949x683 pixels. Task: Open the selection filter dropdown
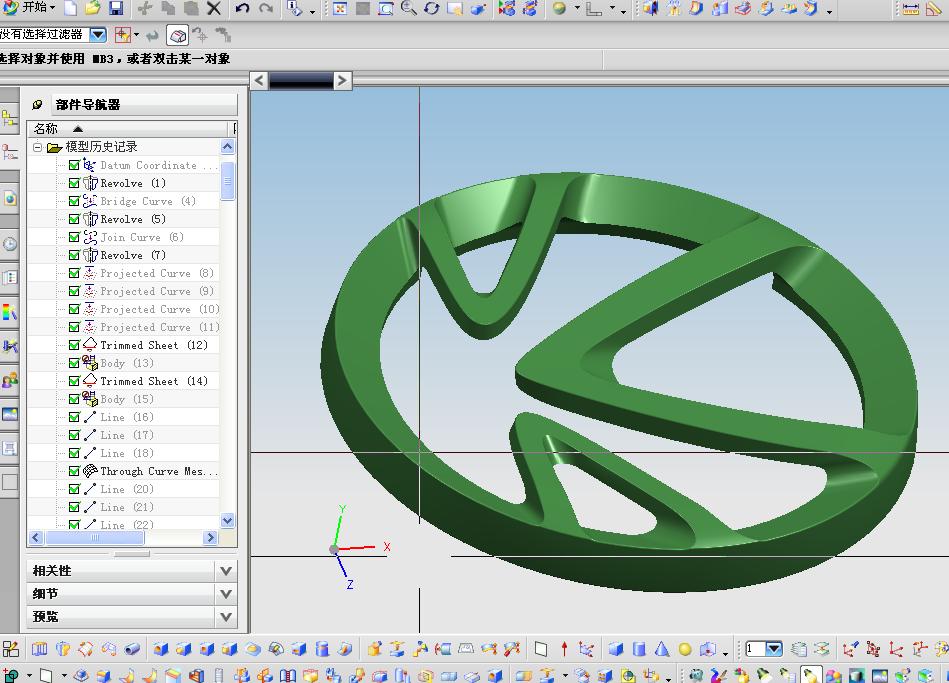point(98,35)
